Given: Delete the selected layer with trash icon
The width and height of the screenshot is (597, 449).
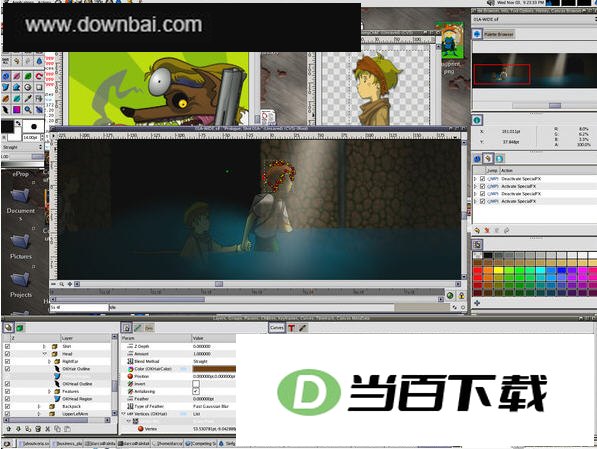Looking at the screenshot, I should click(38, 429).
